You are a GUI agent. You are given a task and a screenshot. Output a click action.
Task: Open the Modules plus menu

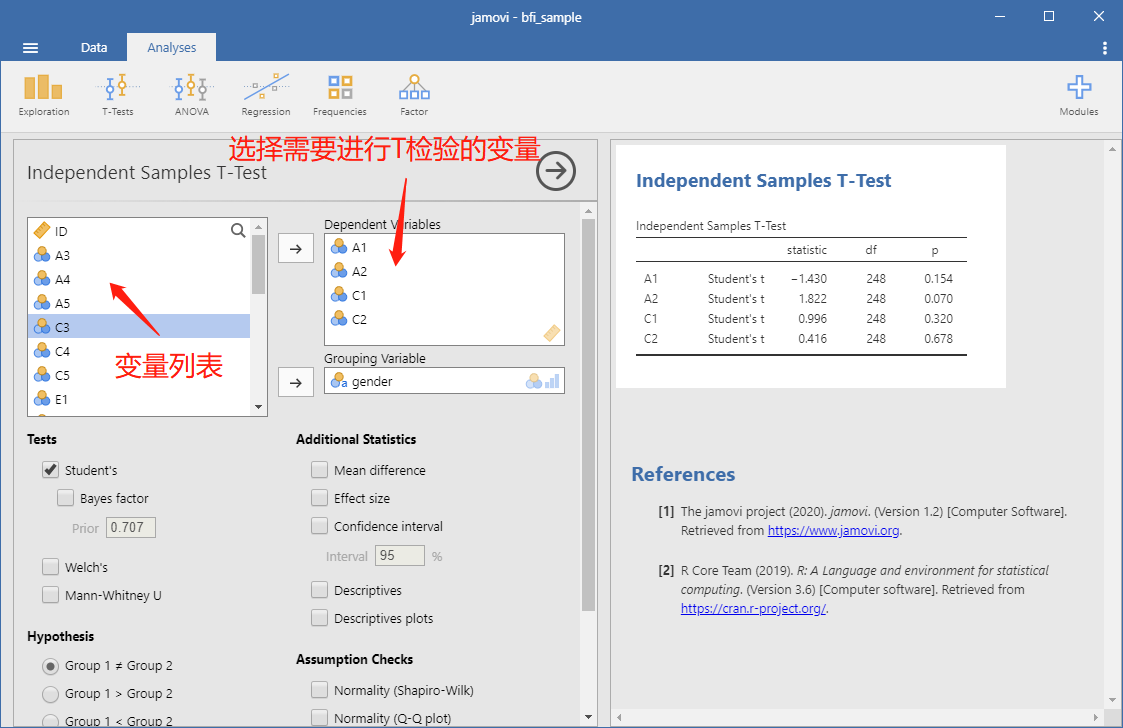click(1079, 95)
